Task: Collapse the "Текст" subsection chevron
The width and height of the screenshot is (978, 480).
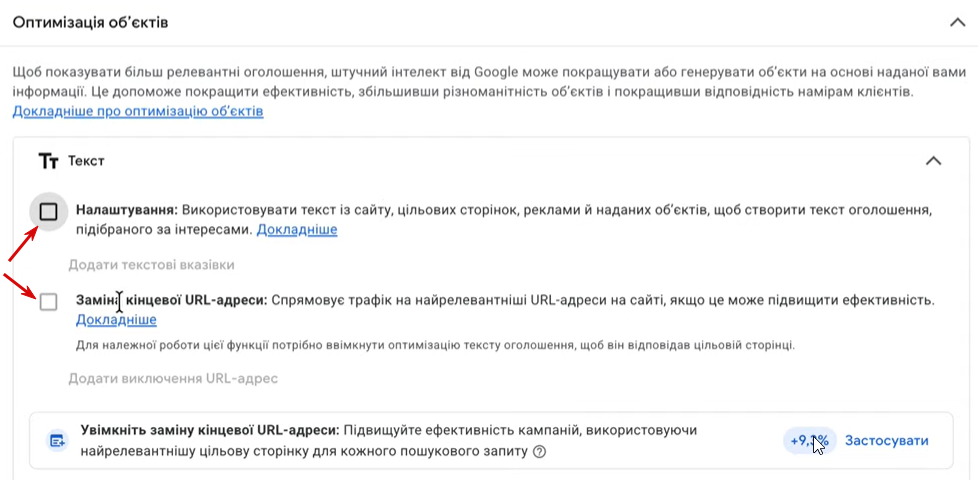Action: pyautogui.click(x=933, y=160)
